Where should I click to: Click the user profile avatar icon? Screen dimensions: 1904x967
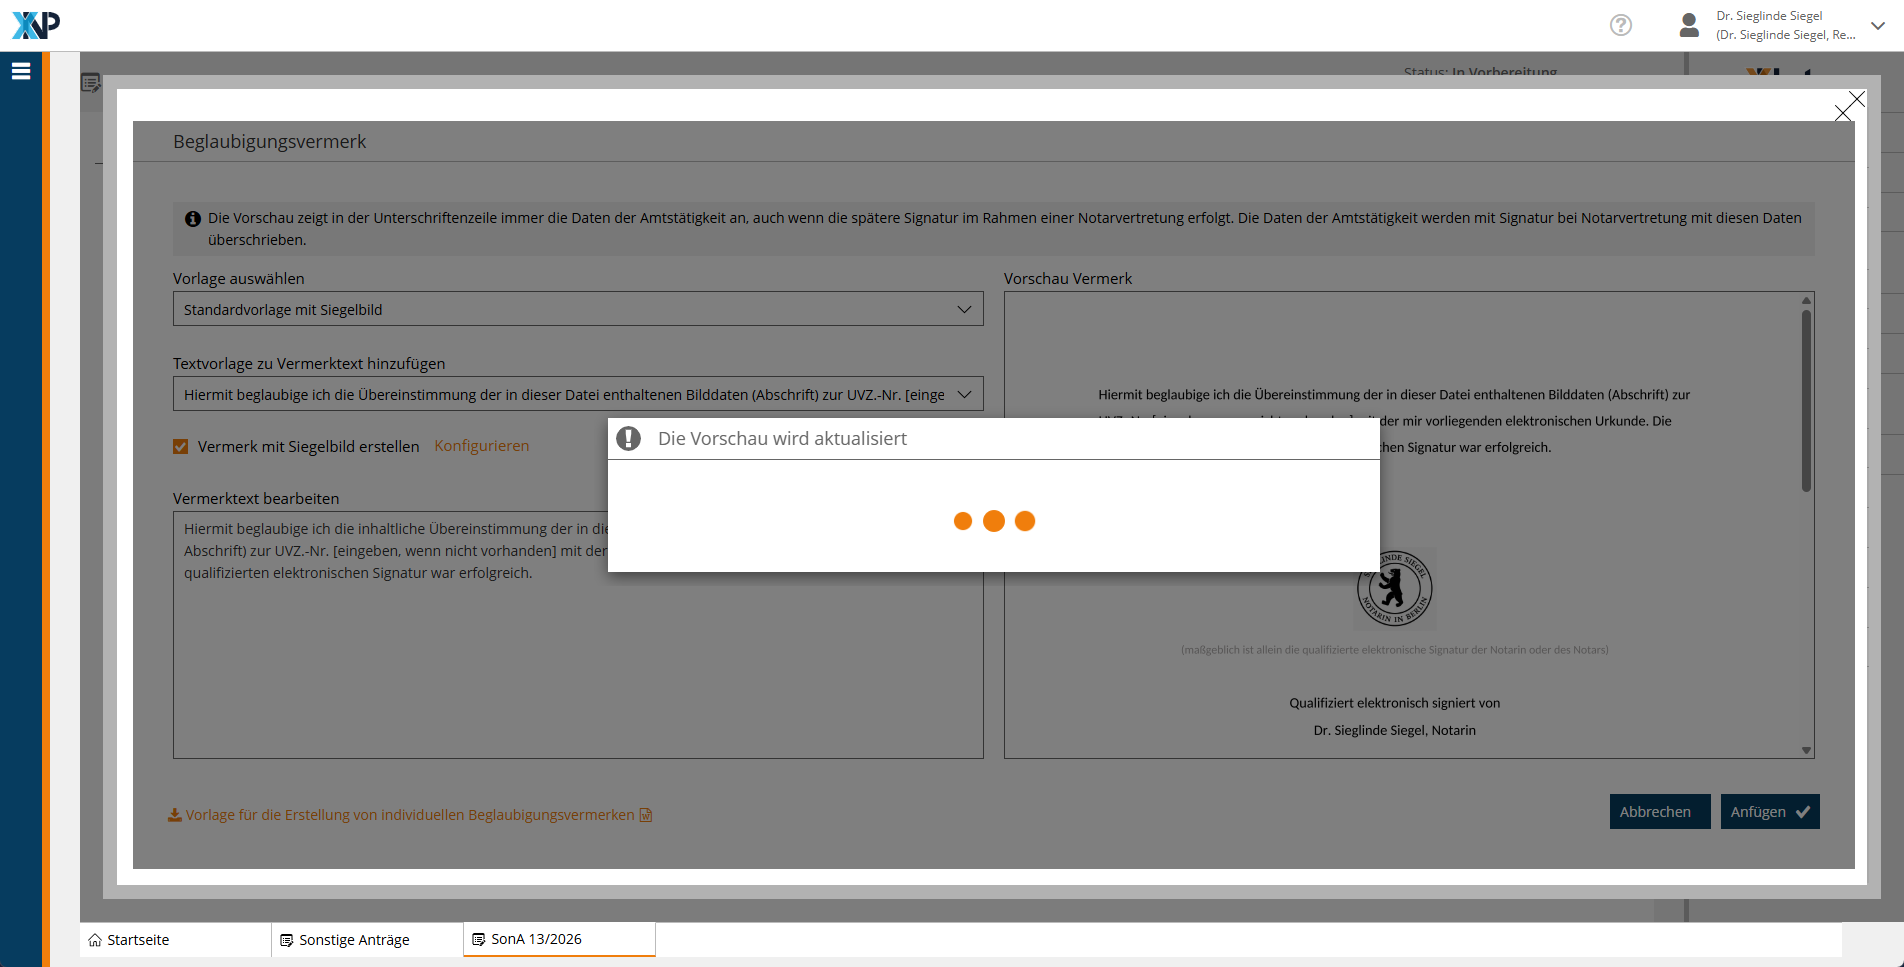(x=1689, y=25)
